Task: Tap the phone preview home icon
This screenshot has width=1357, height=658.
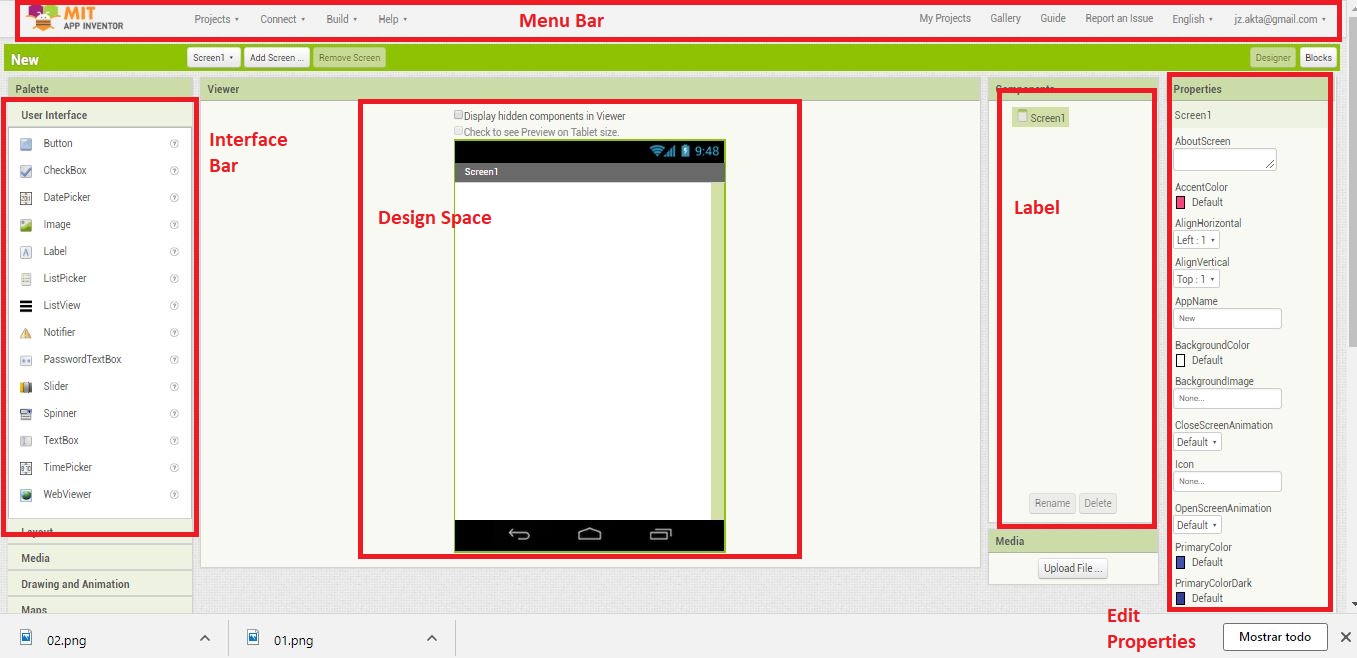Action: coord(590,535)
